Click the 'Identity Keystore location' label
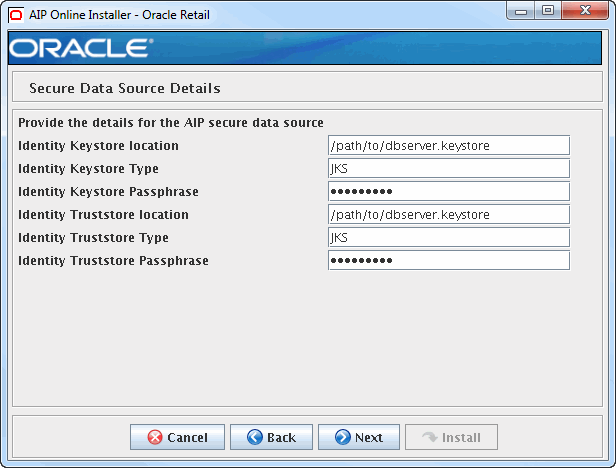 98,146
